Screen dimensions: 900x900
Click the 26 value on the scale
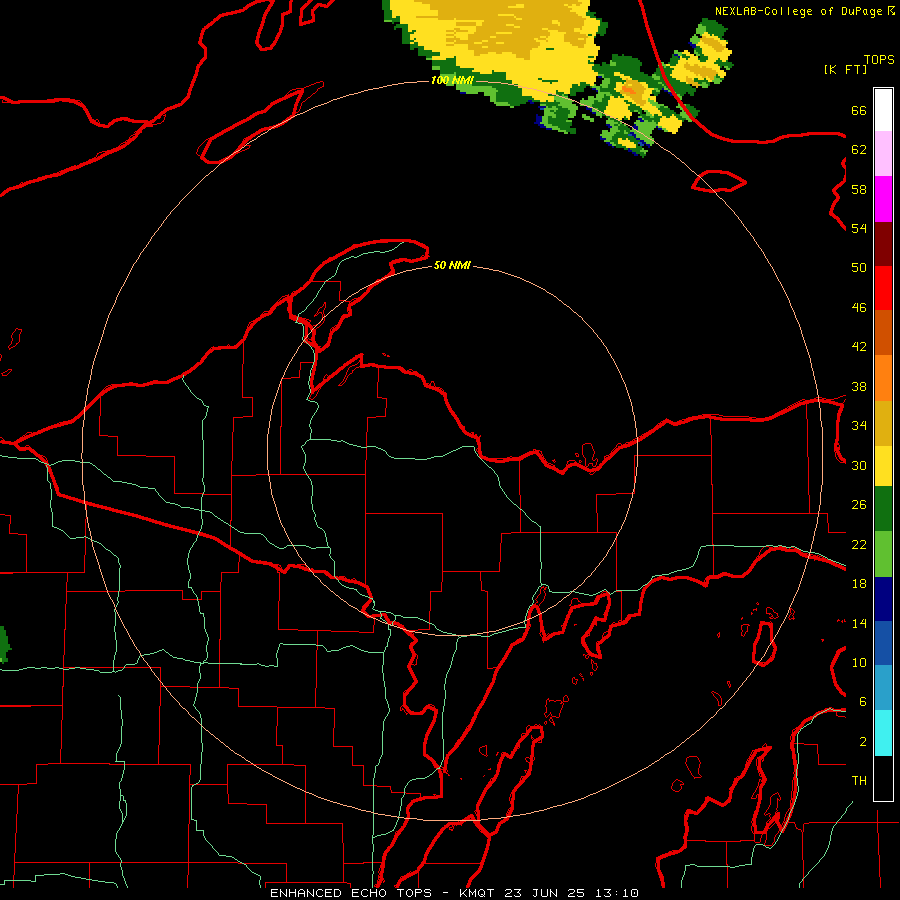[x=859, y=505]
